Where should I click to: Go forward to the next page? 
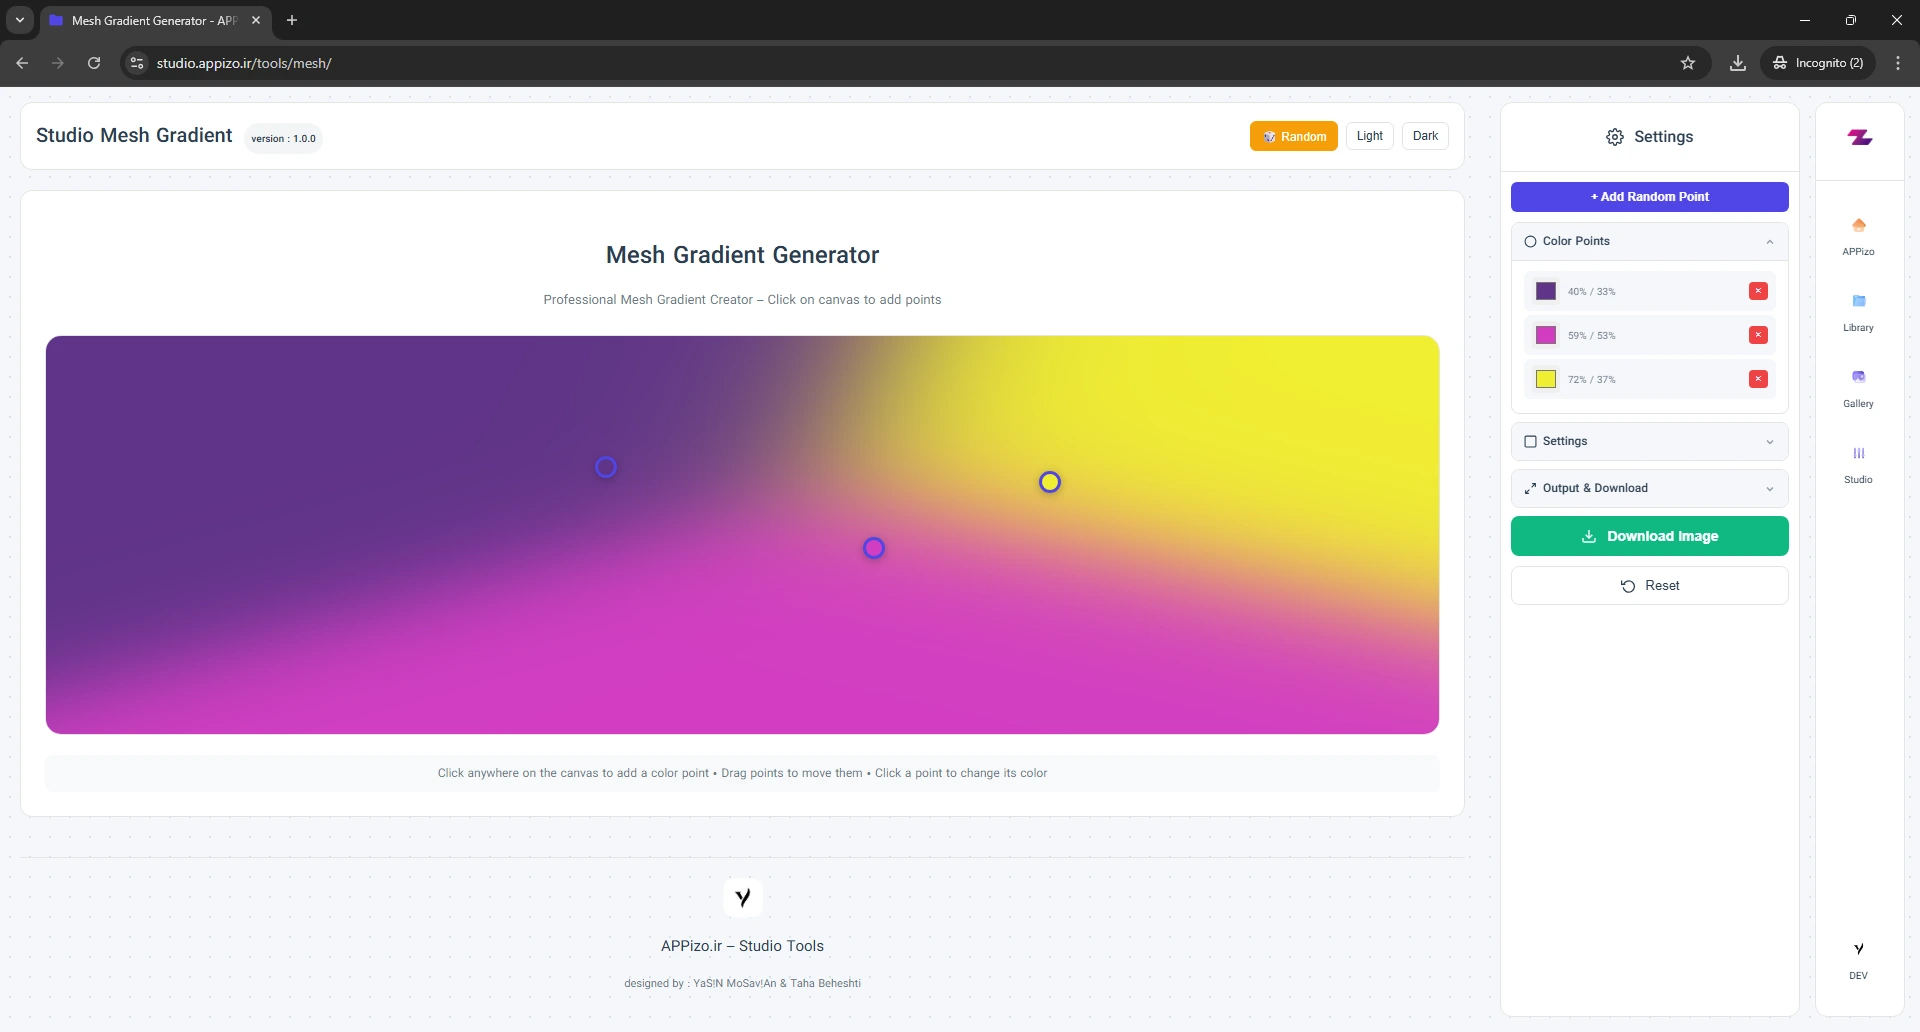(58, 63)
